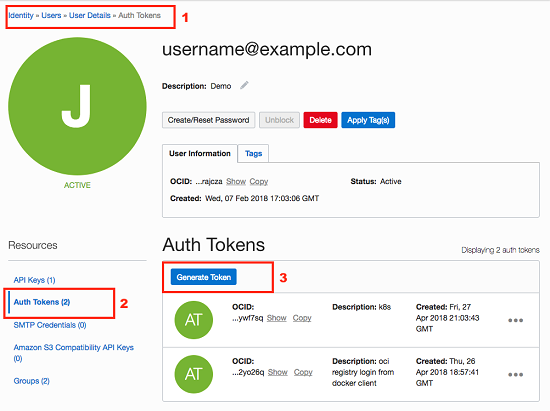Click the Description: k8s text

coord(361,307)
